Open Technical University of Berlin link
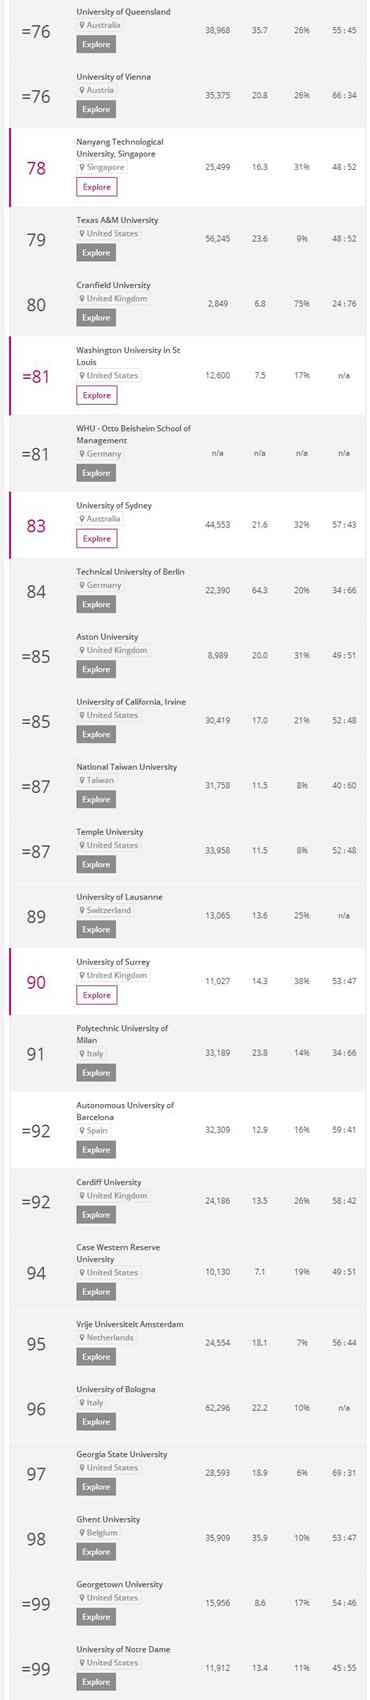This screenshot has width=370, height=1700. [x=130, y=572]
